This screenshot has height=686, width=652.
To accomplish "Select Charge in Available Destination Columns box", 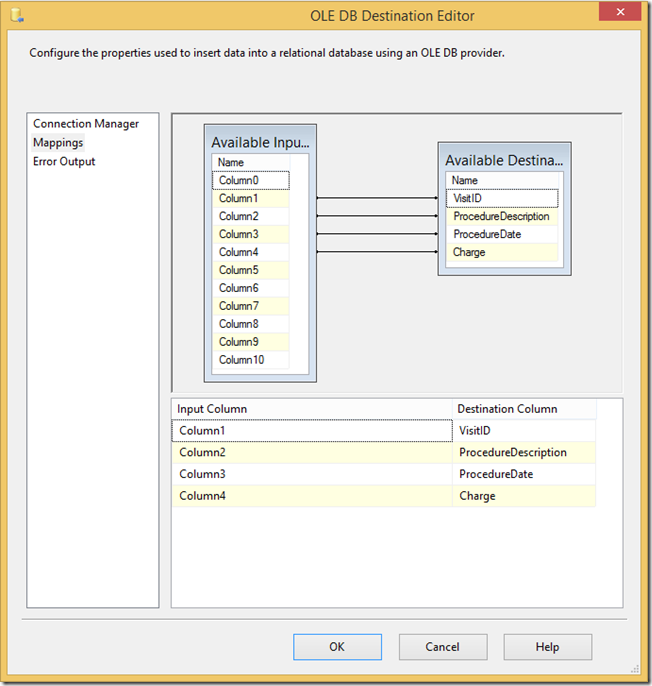I will pos(502,252).
